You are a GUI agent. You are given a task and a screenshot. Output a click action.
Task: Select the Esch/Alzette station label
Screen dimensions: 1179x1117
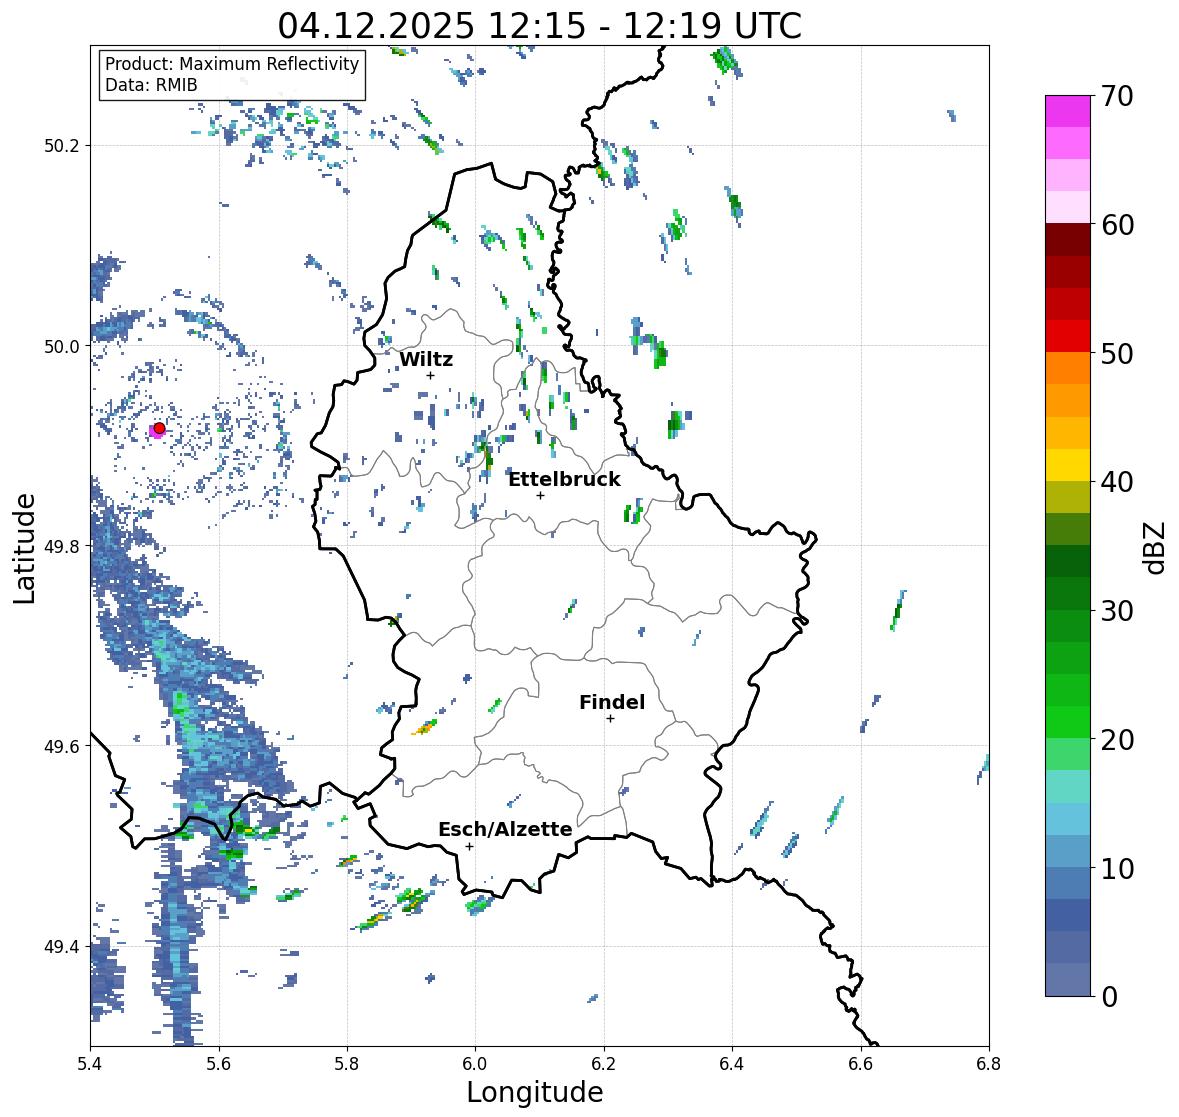[x=505, y=829]
